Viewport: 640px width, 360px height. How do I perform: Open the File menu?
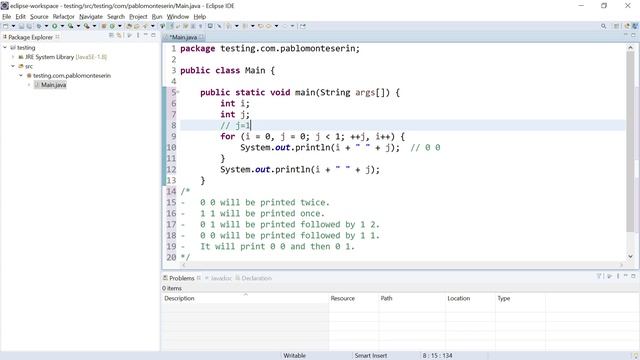tap(7, 17)
